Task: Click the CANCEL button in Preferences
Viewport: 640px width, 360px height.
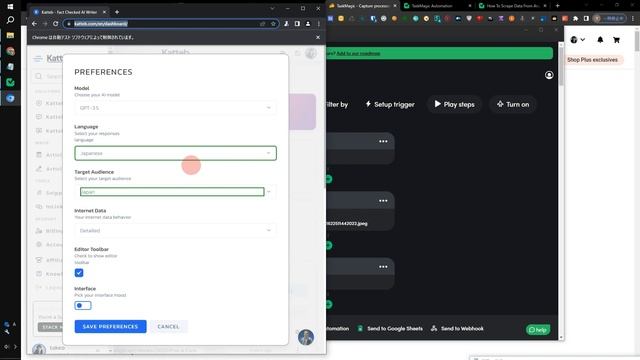Action: [168, 327]
